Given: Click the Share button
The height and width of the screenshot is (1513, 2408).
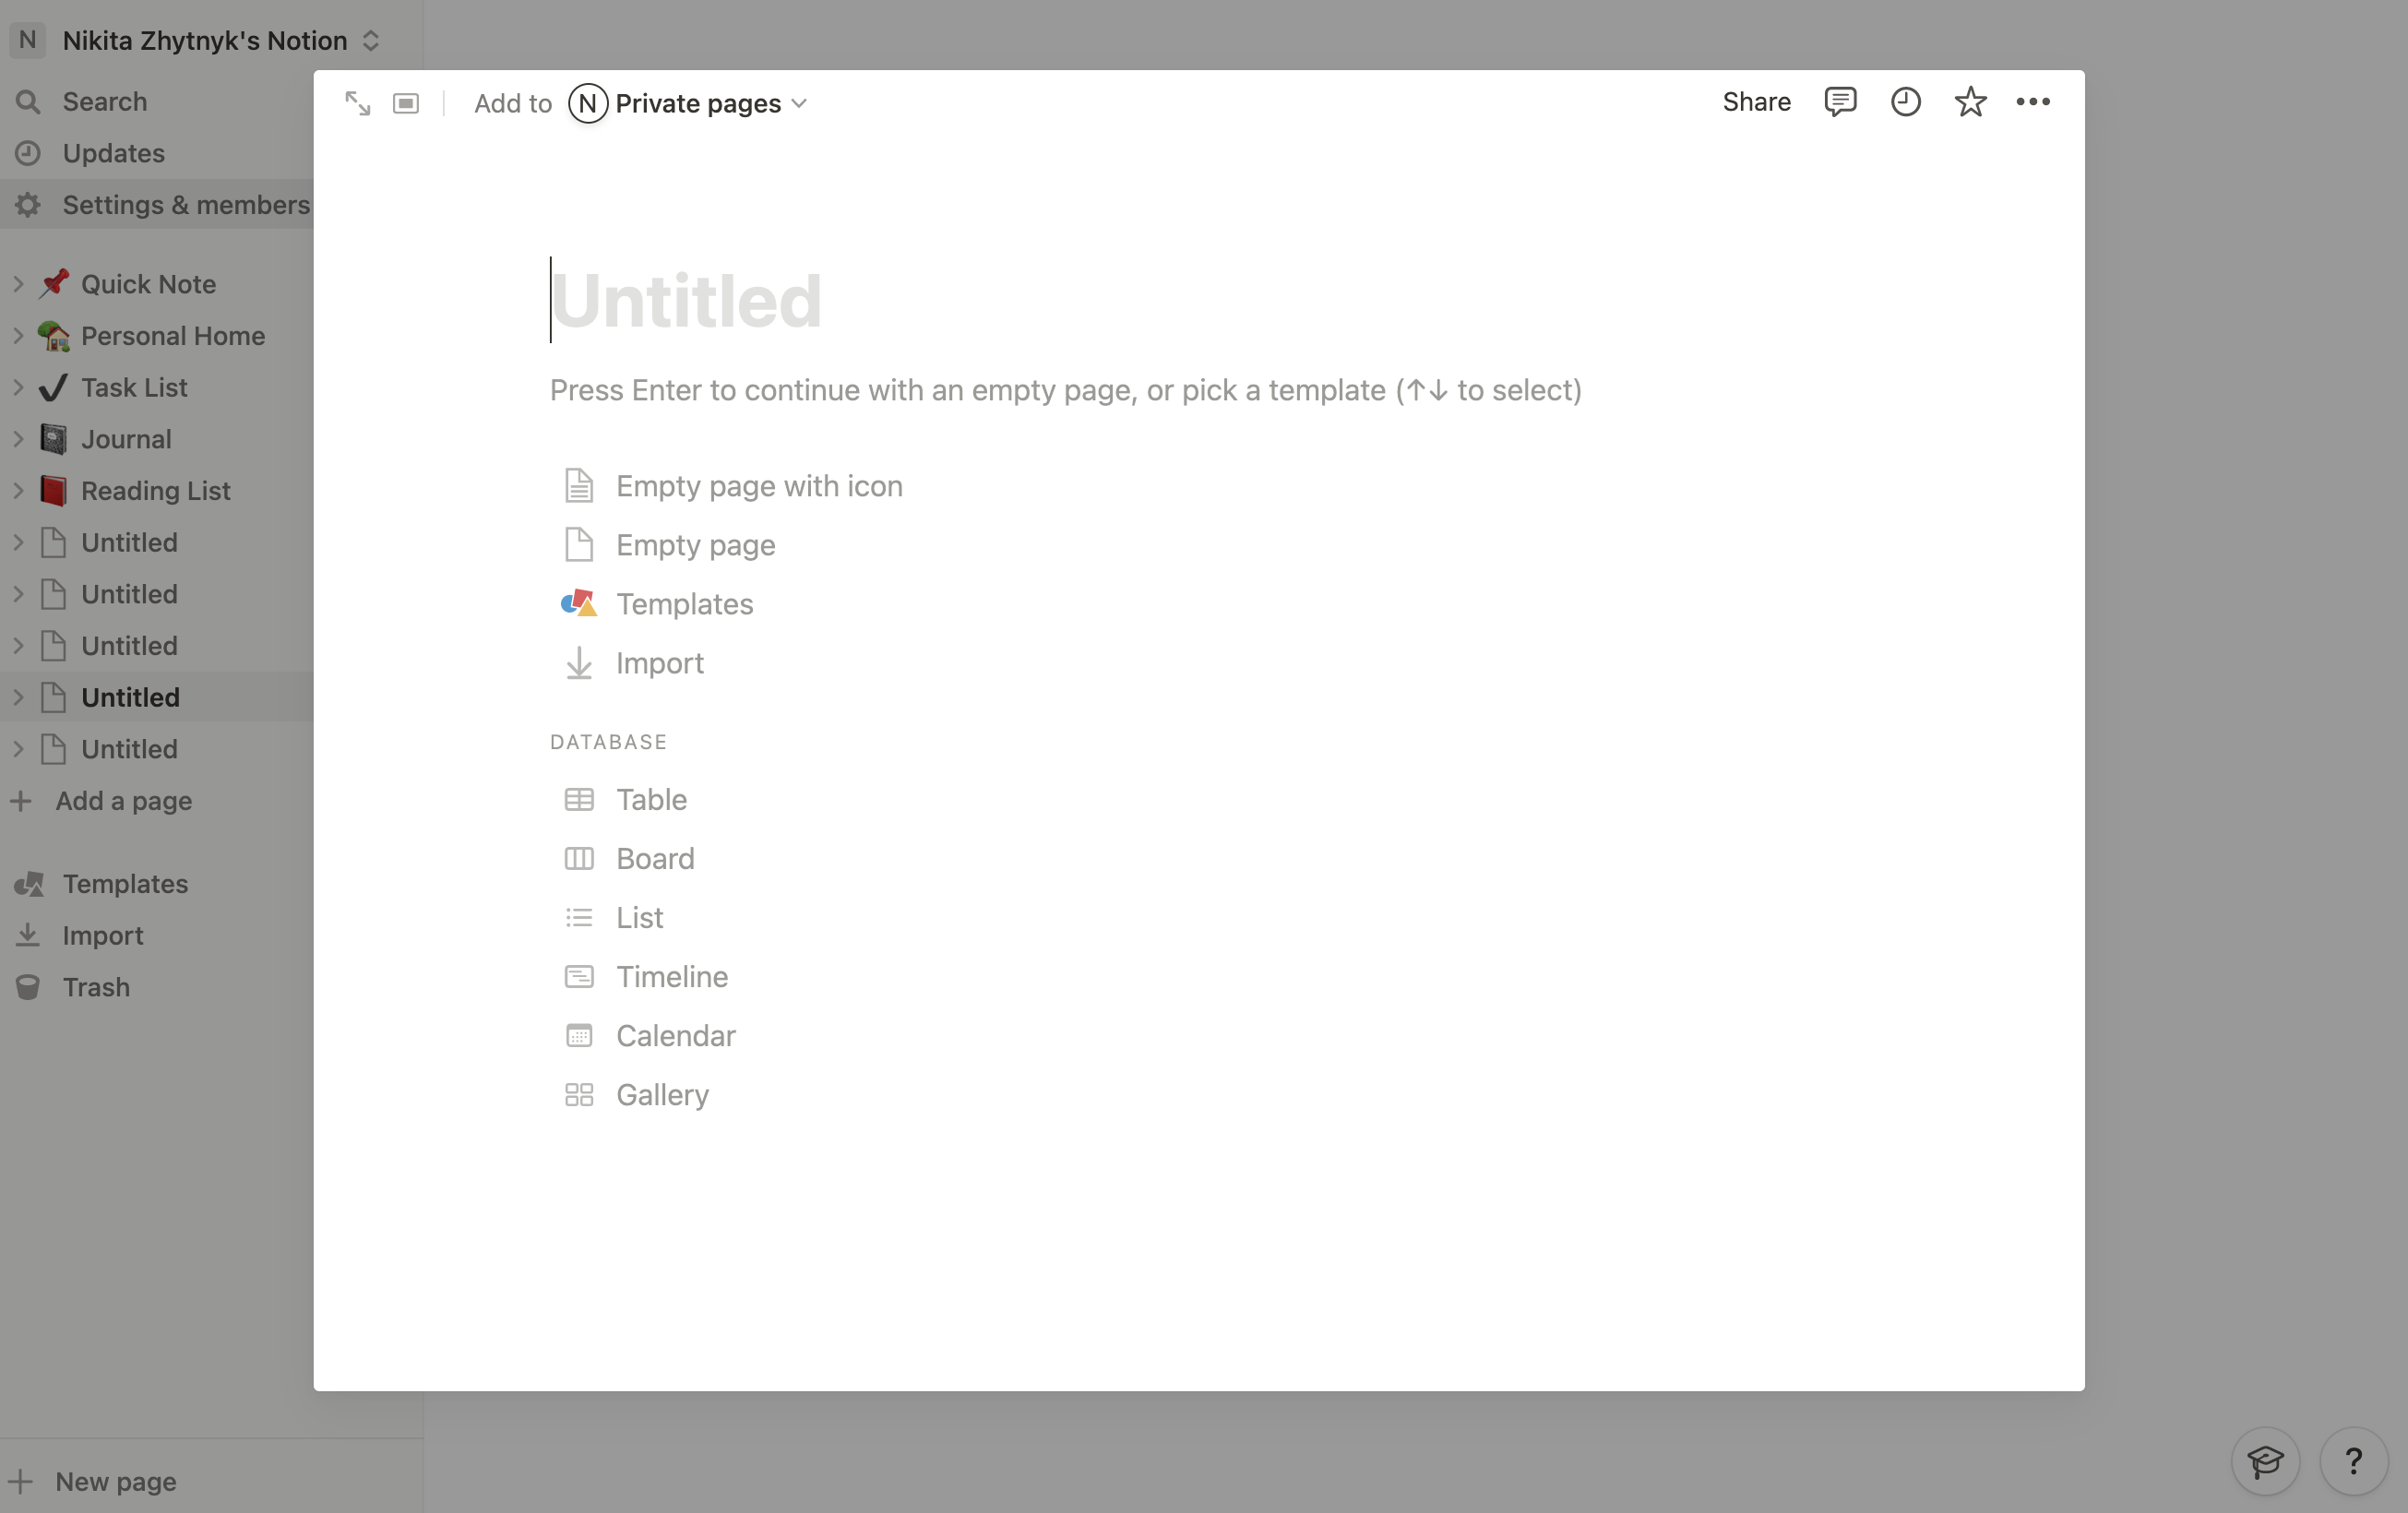Looking at the screenshot, I should tap(1756, 102).
